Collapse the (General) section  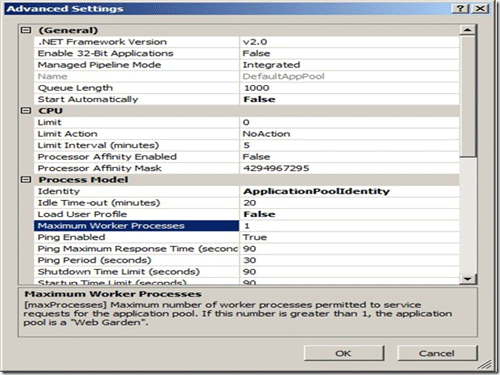(26, 30)
